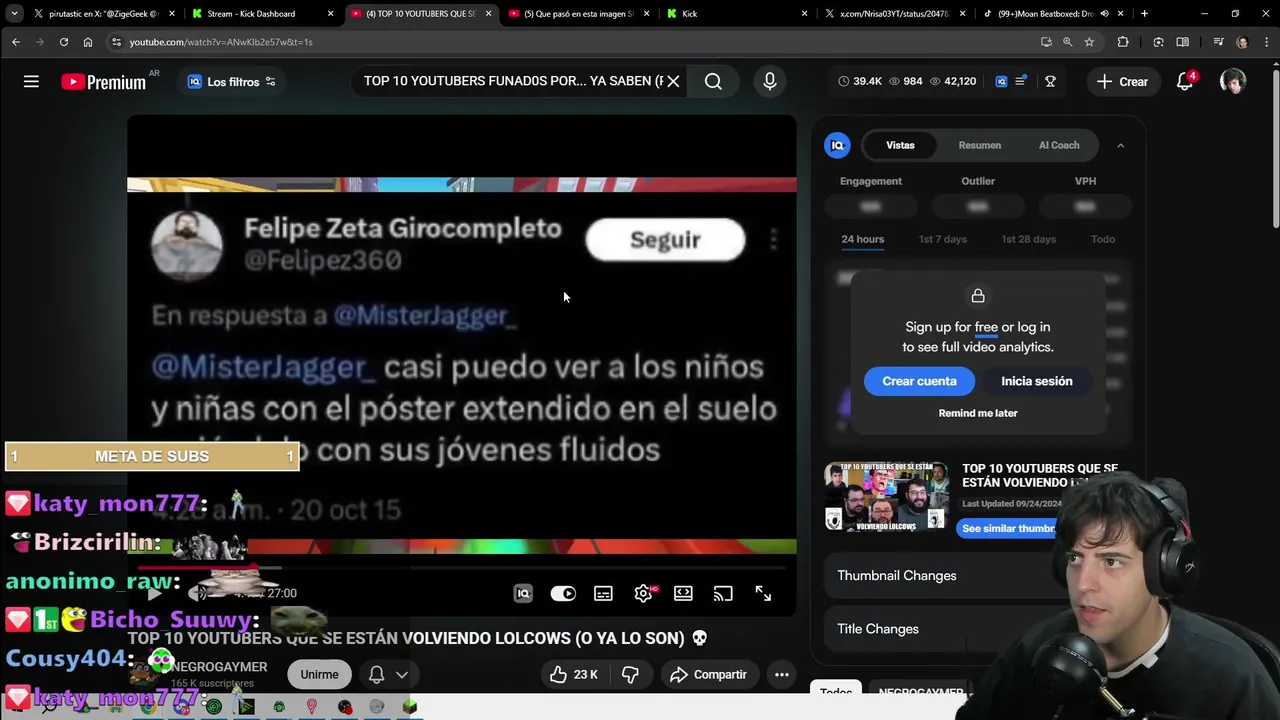The height and width of the screenshot is (720, 1280).
Task: Start voice search with the microphone
Action: (x=770, y=82)
